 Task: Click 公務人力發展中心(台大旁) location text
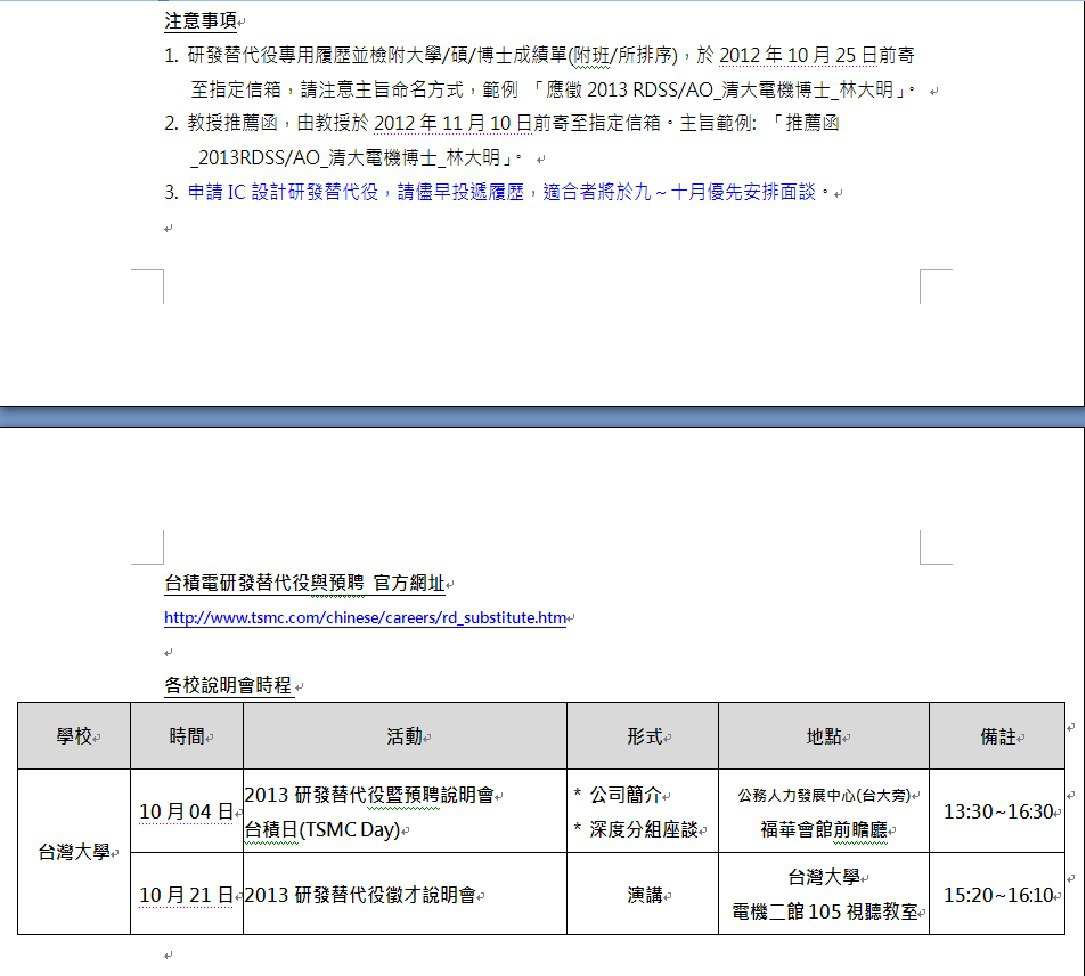pyautogui.click(x=824, y=795)
